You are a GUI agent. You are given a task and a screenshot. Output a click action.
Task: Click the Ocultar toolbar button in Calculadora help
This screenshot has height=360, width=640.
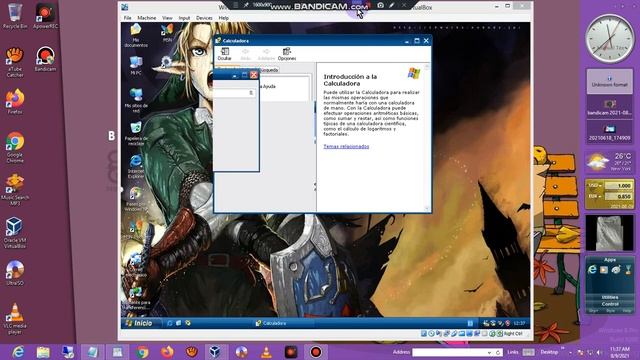(x=224, y=54)
